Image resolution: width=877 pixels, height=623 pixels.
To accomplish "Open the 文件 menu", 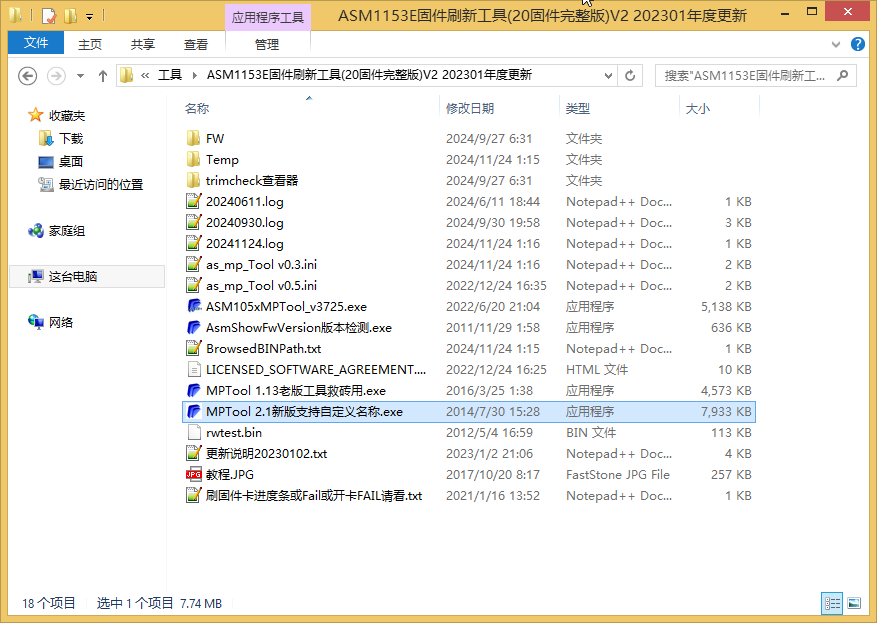I will click(36, 44).
